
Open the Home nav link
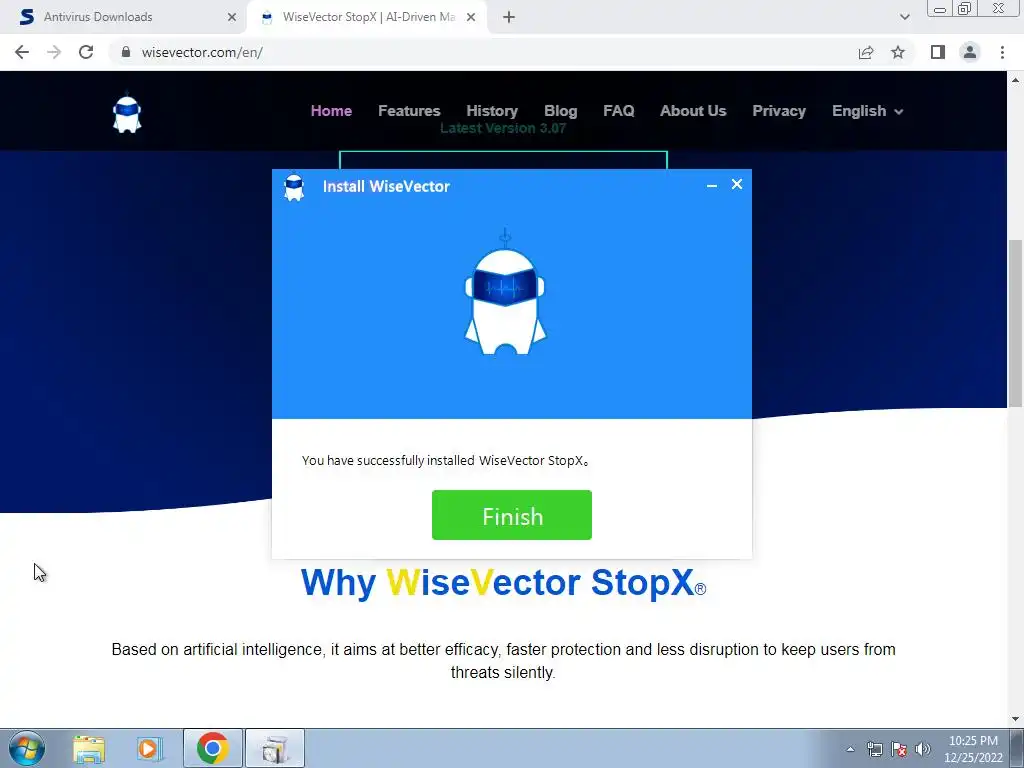click(x=331, y=111)
